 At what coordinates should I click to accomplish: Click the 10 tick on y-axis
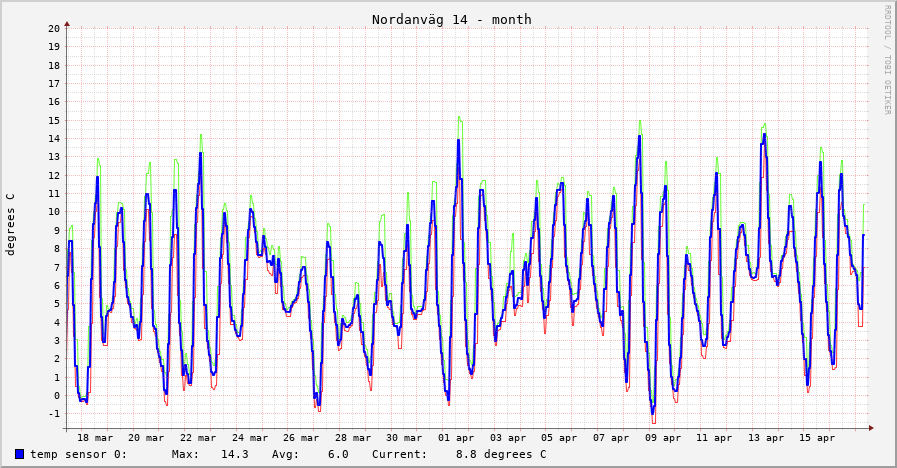[54, 212]
